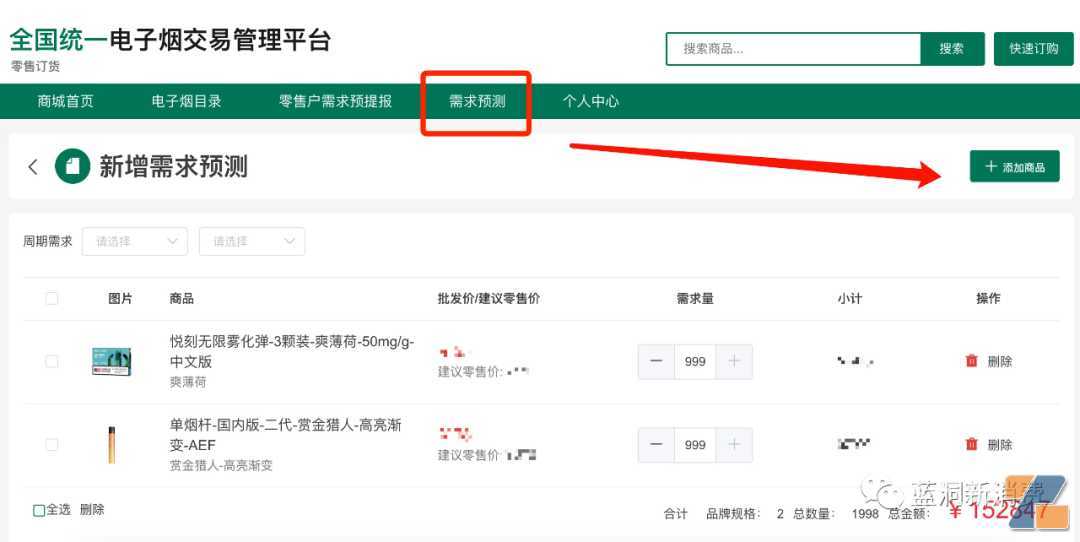
Task: Click the product name 悦刻无限雾化弹-3颗装-爽薄荷
Action: point(293,351)
